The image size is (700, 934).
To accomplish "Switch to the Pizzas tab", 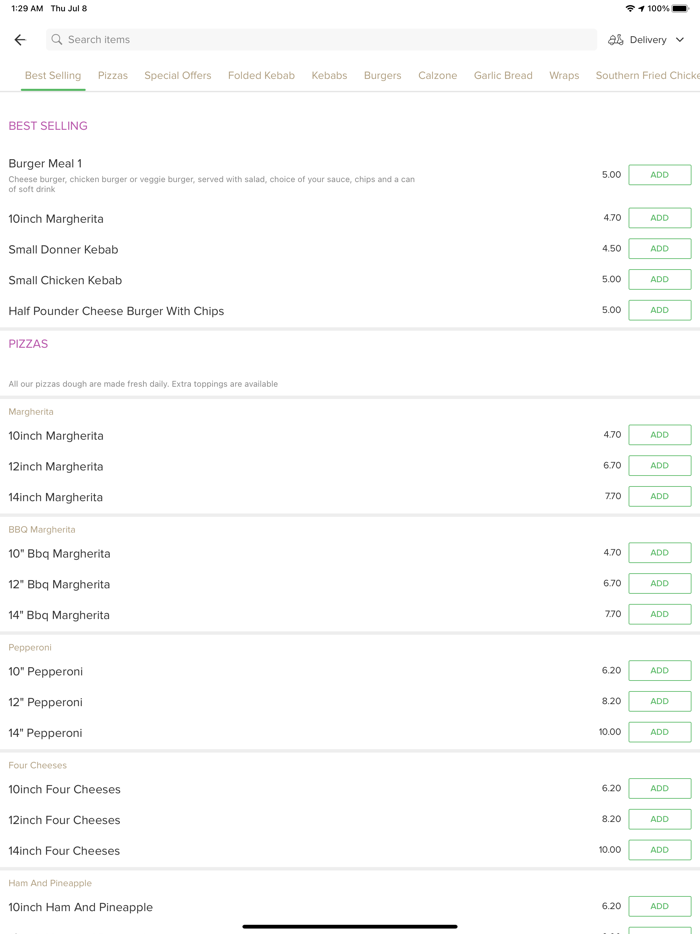I will pos(113,75).
